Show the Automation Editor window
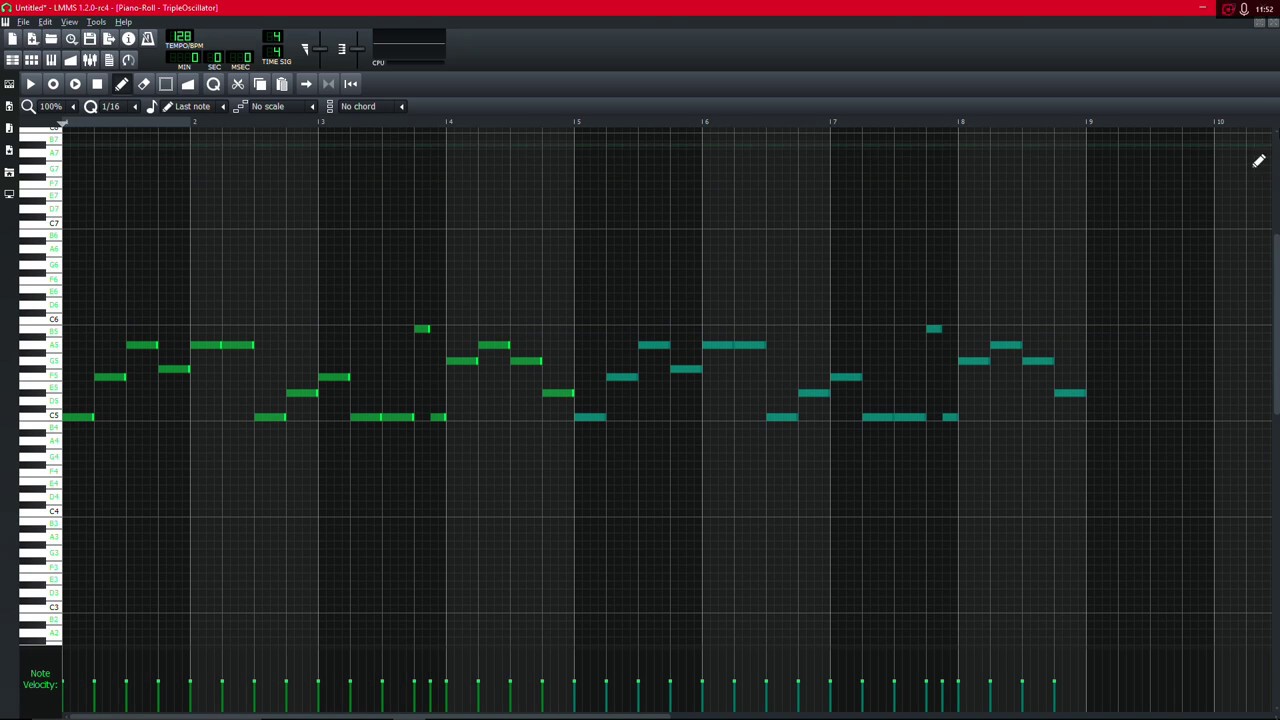Image resolution: width=1280 pixels, height=720 pixels. coord(71,60)
